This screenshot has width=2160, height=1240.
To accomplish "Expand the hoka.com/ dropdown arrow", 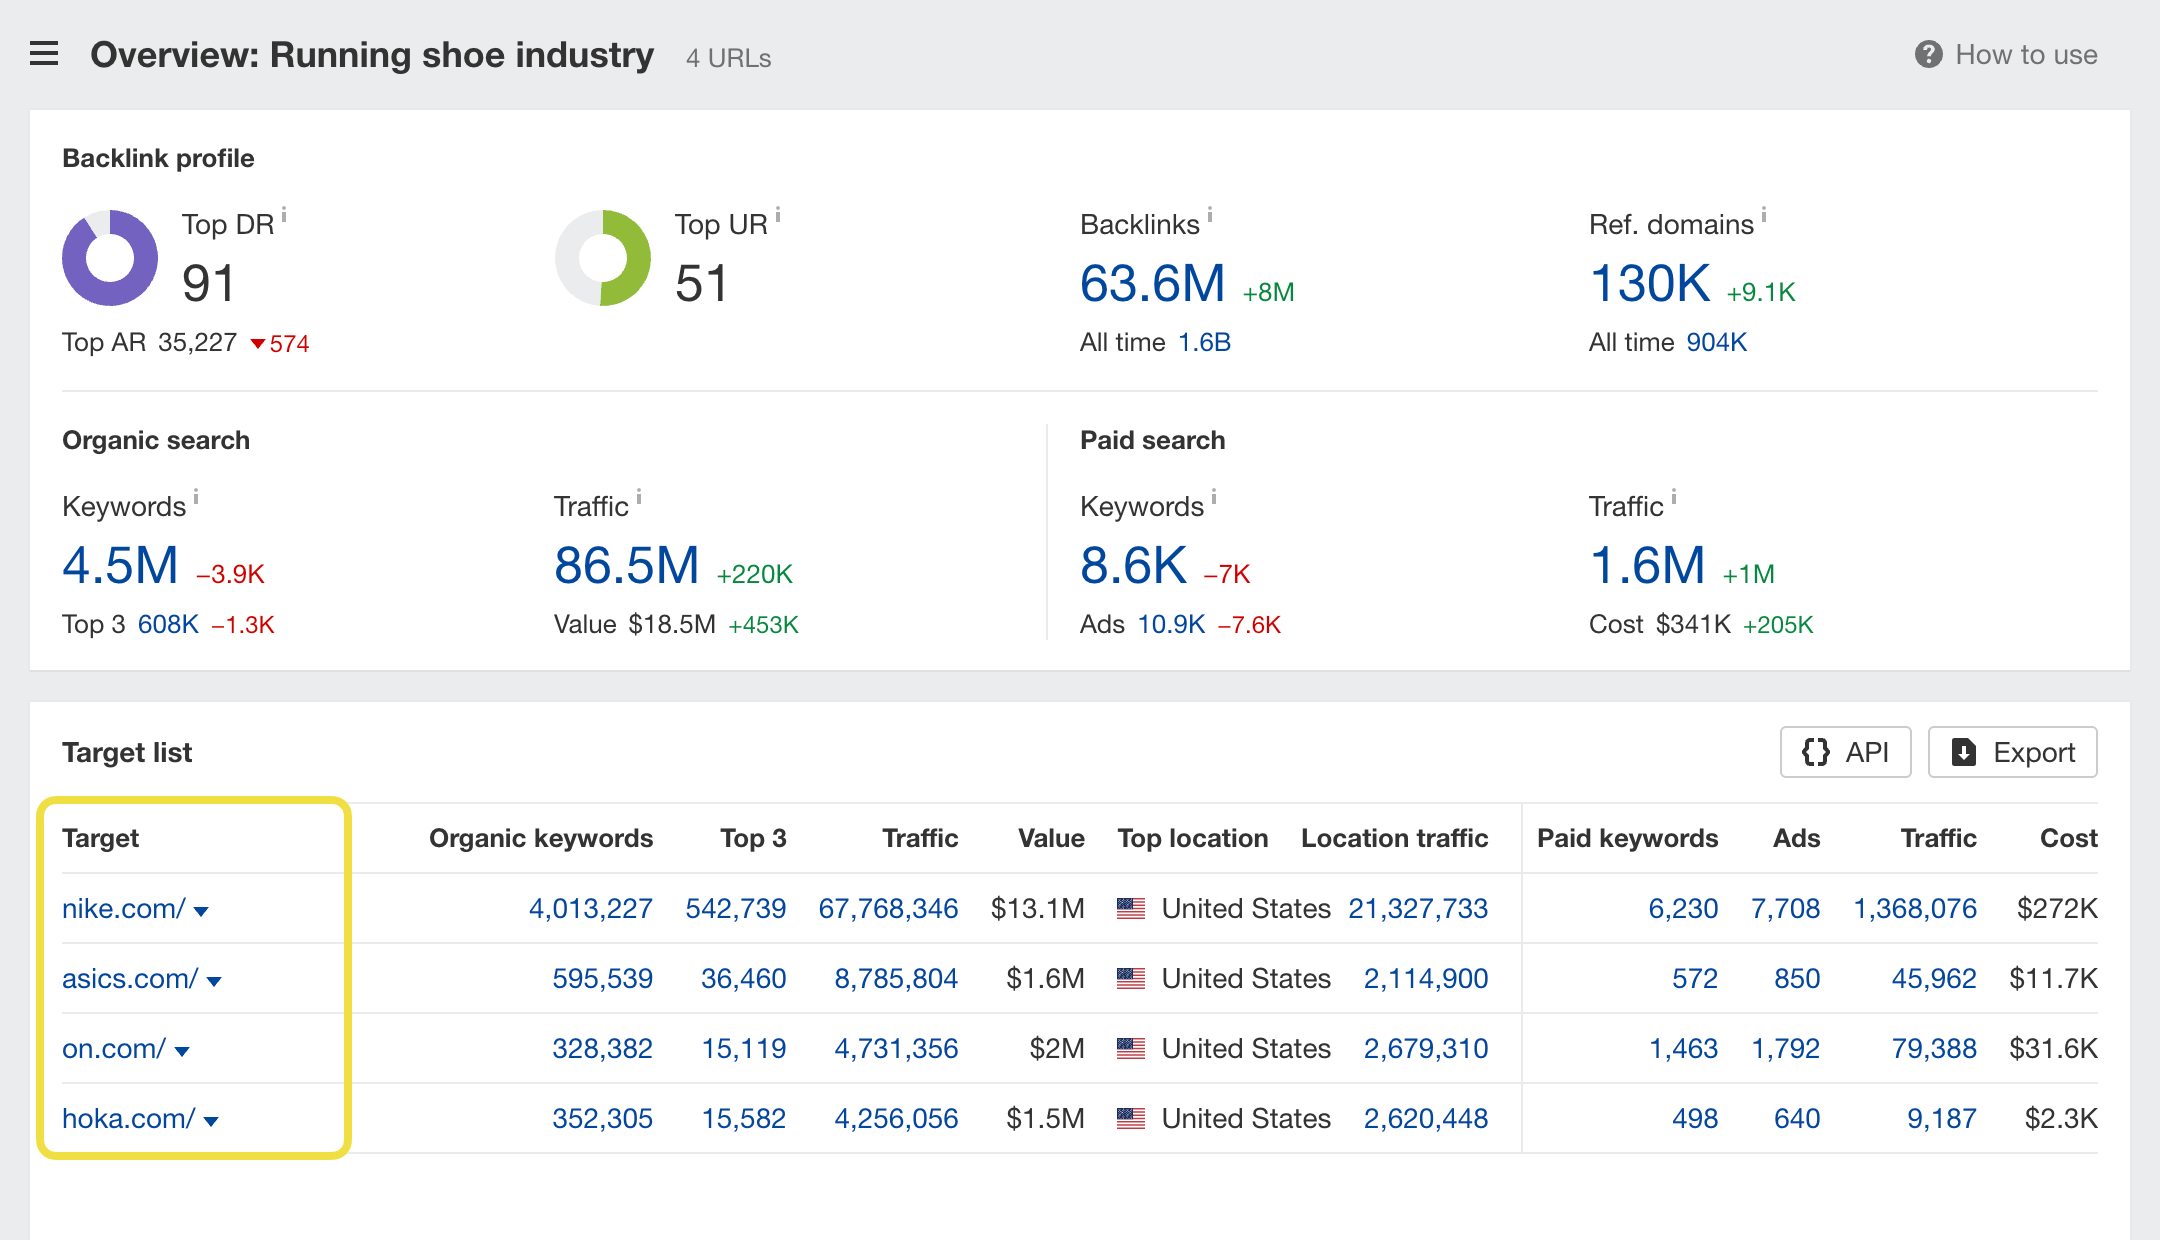I will (x=211, y=1121).
